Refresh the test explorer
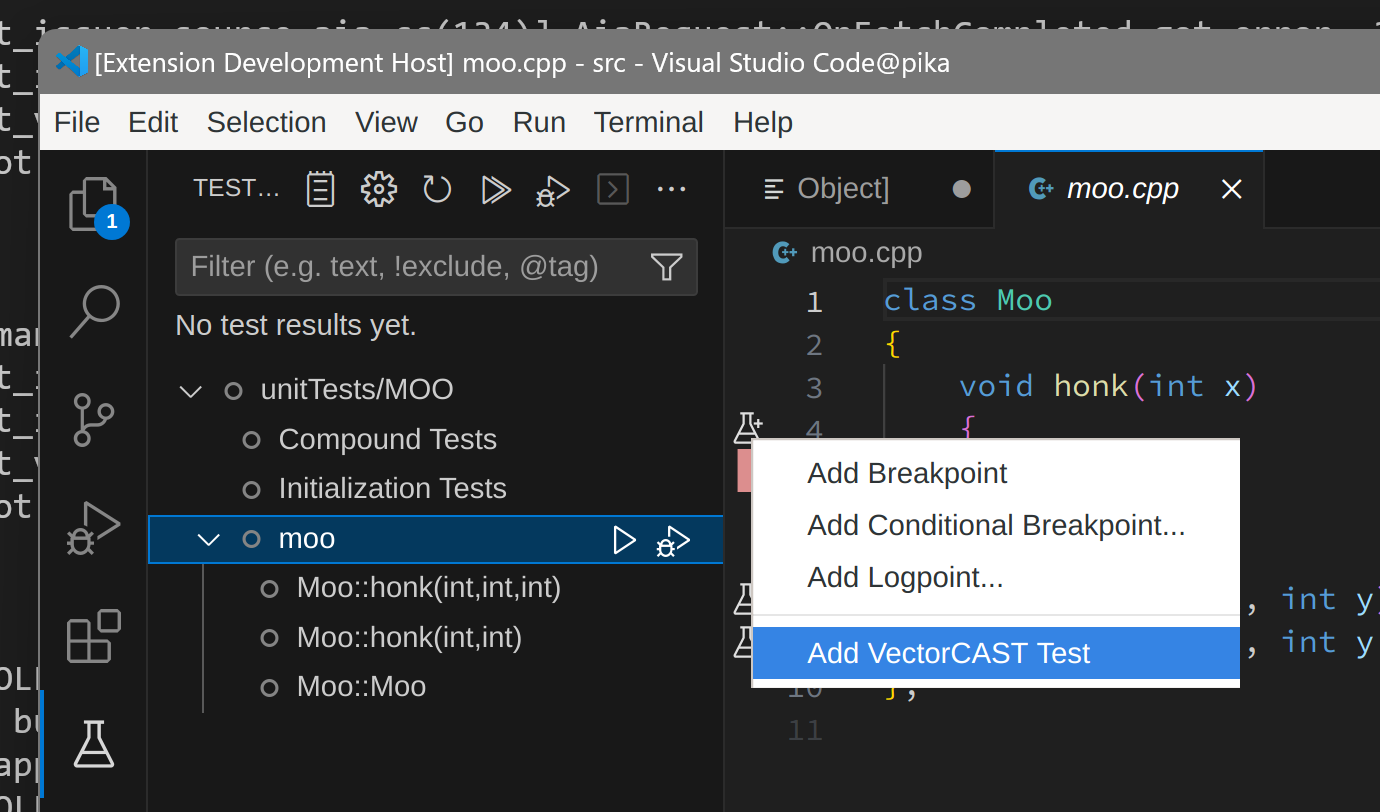The height and width of the screenshot is (812, 1380). [x=437, y=188]
